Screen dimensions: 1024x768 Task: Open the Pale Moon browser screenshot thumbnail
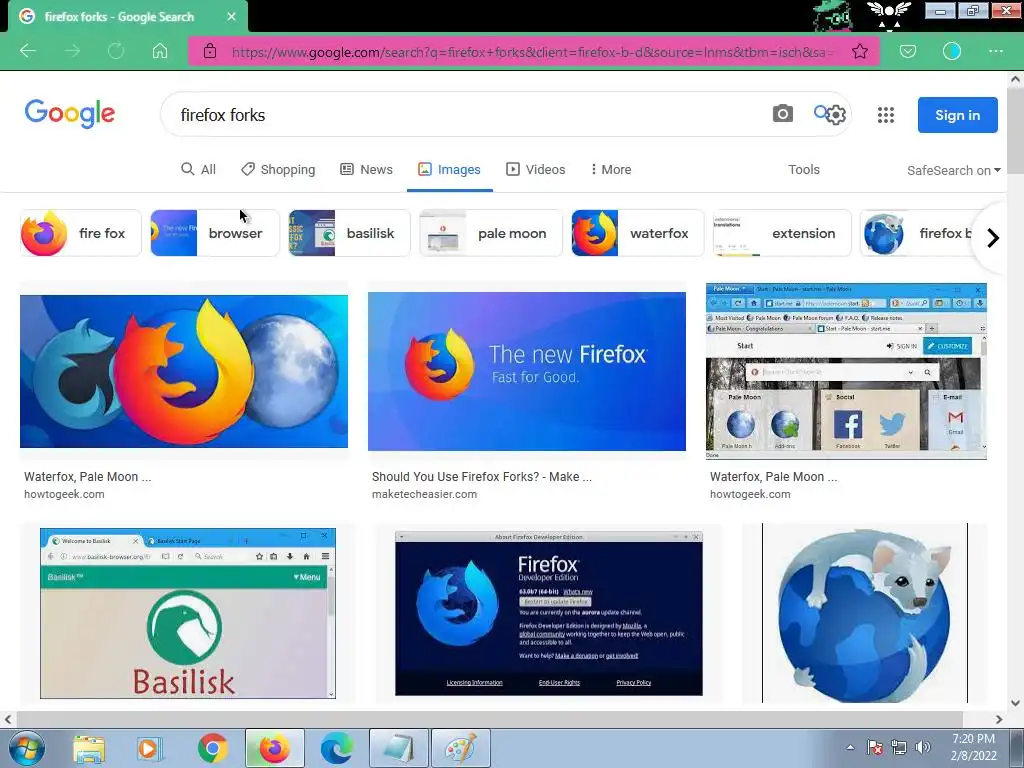click(x=846, y=371)
